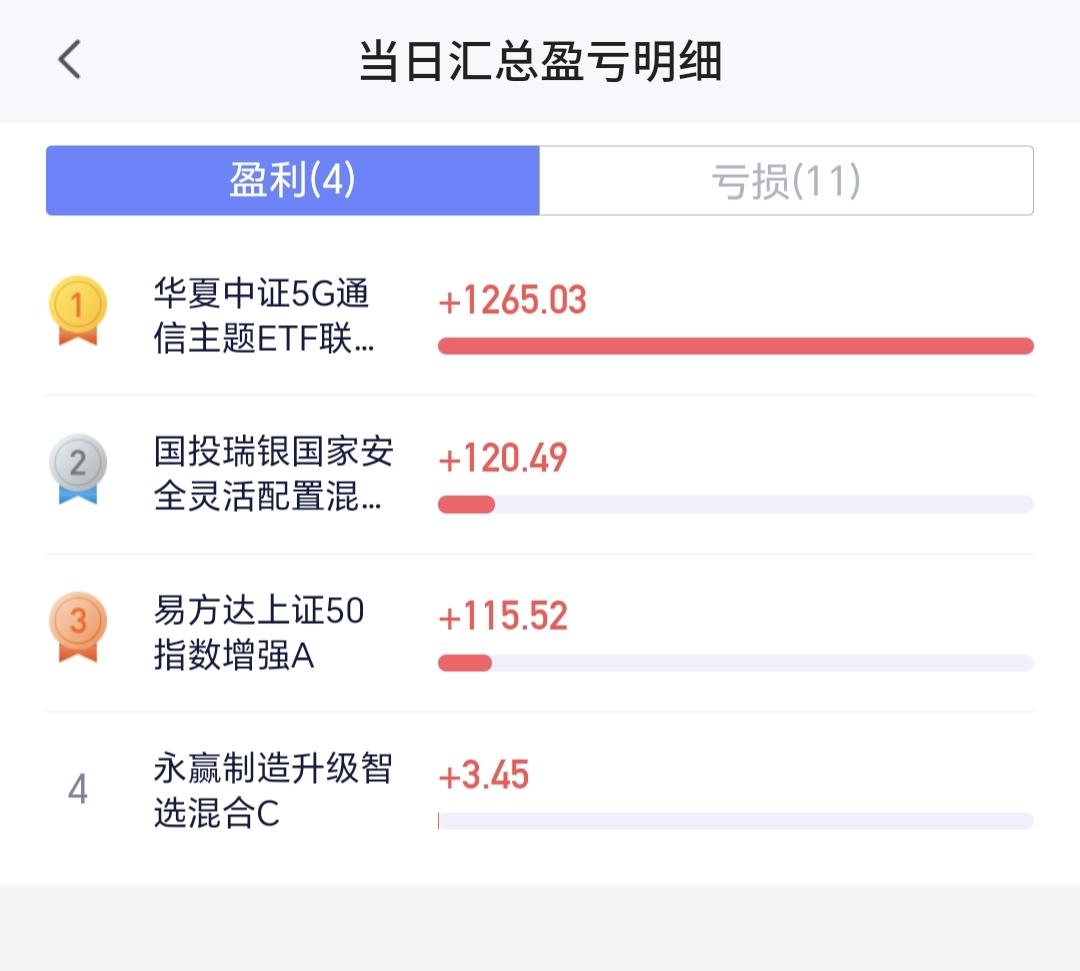This screenshot has height=971, width=1080.
Task: Click the bronze third-place medal icon
Action: [x=78, y=627]
